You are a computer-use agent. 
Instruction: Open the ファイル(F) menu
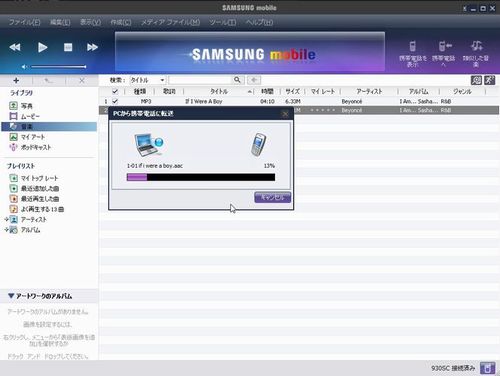(x=24, y=22)
